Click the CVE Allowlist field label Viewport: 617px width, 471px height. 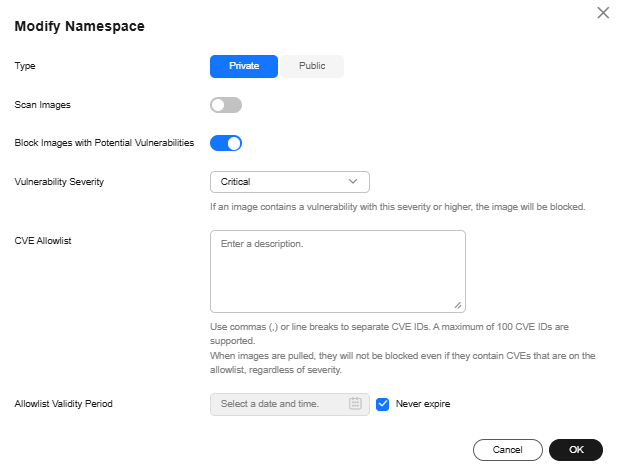(43, 241)
